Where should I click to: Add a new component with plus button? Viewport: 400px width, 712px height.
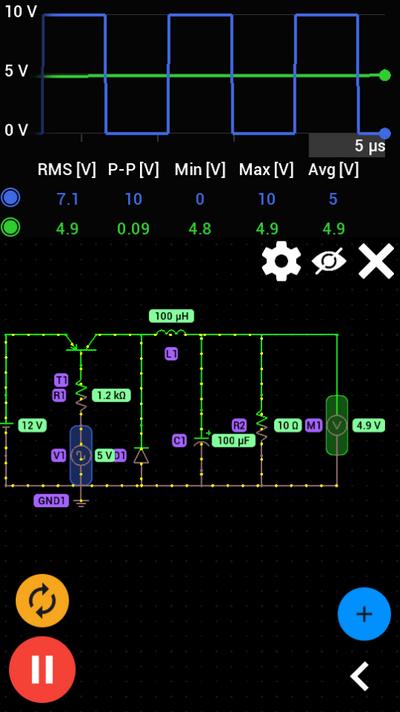click(x=364, y=614)
